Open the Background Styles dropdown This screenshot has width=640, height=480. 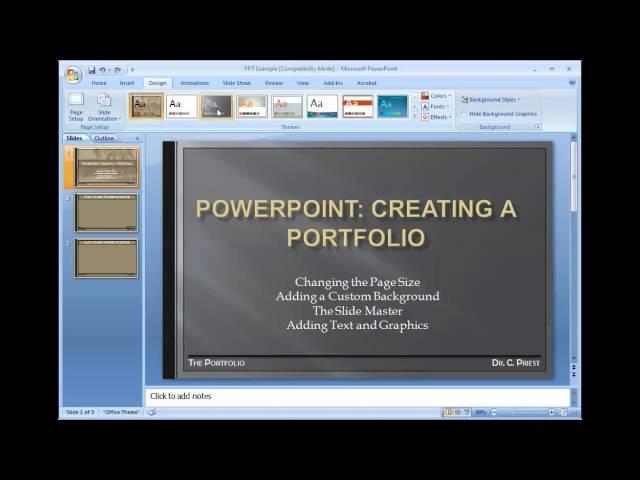pyautogui.click(x=491, y=100)
